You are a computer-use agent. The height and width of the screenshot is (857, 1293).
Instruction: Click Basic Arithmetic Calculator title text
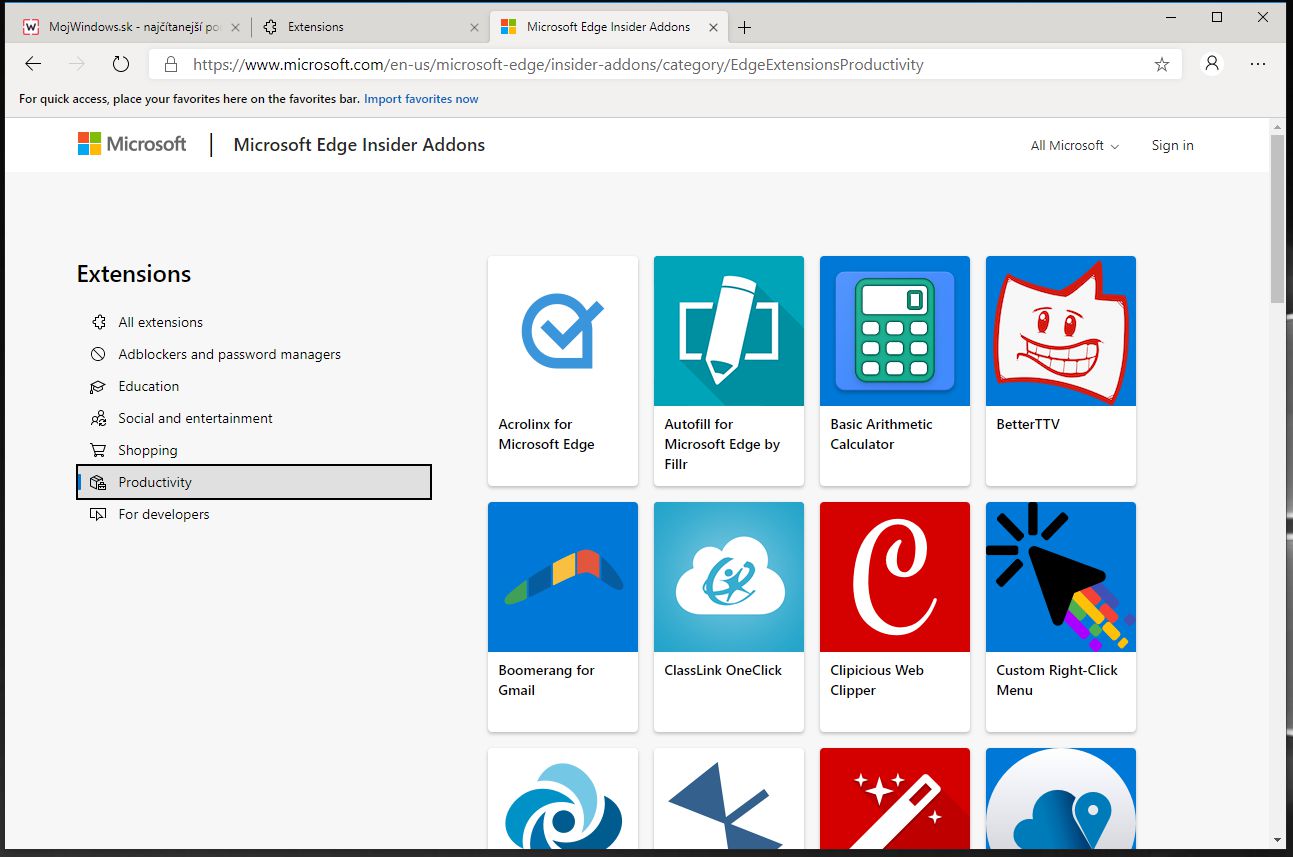(x=881, y=434)
